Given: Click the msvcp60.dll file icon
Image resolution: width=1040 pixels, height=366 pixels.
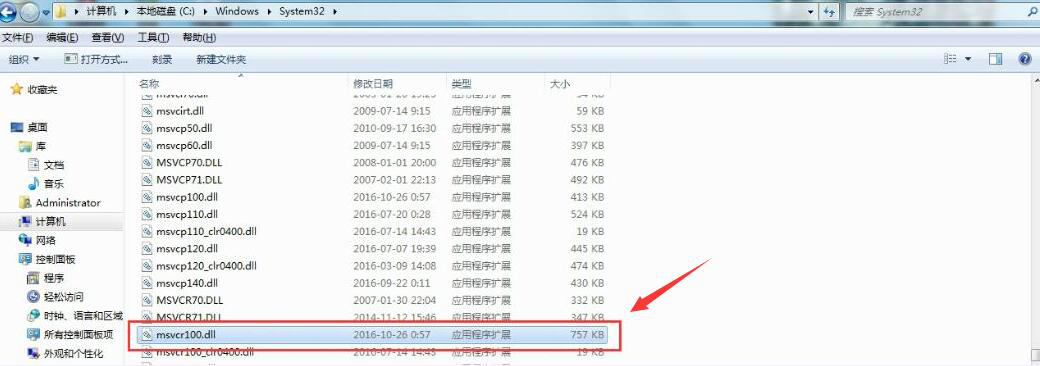Looking at the screenshot, I should [147, 145].
